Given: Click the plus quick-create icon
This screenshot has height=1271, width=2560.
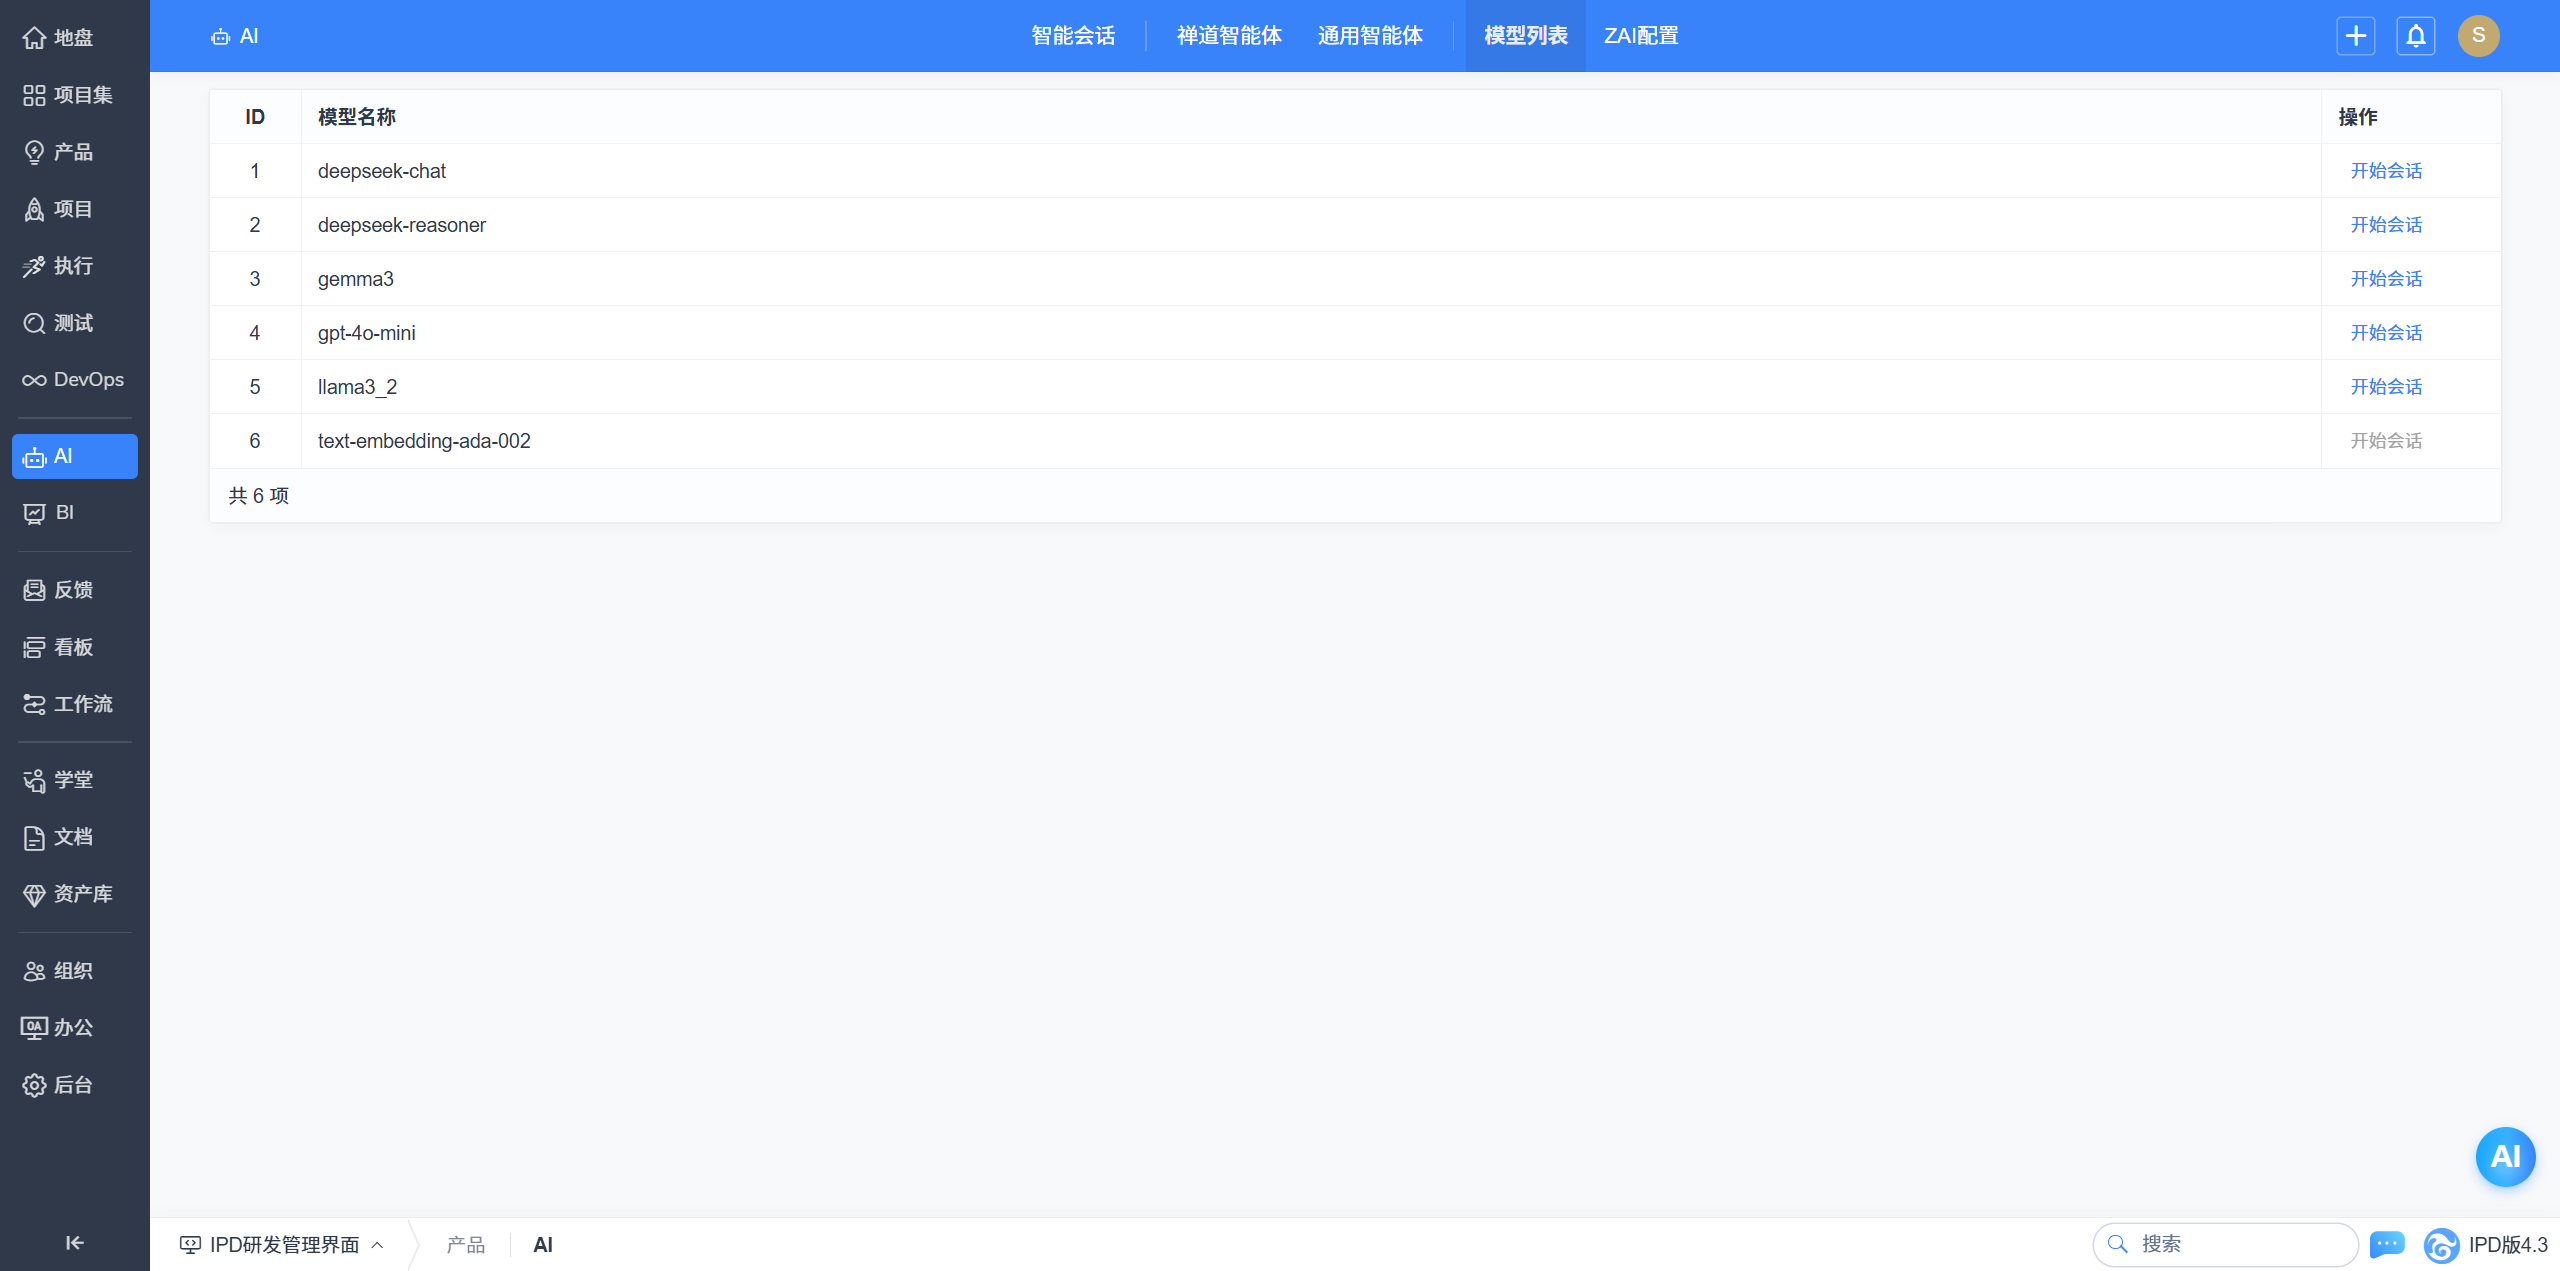Looking at the screenshot, I should point(2355,36).
